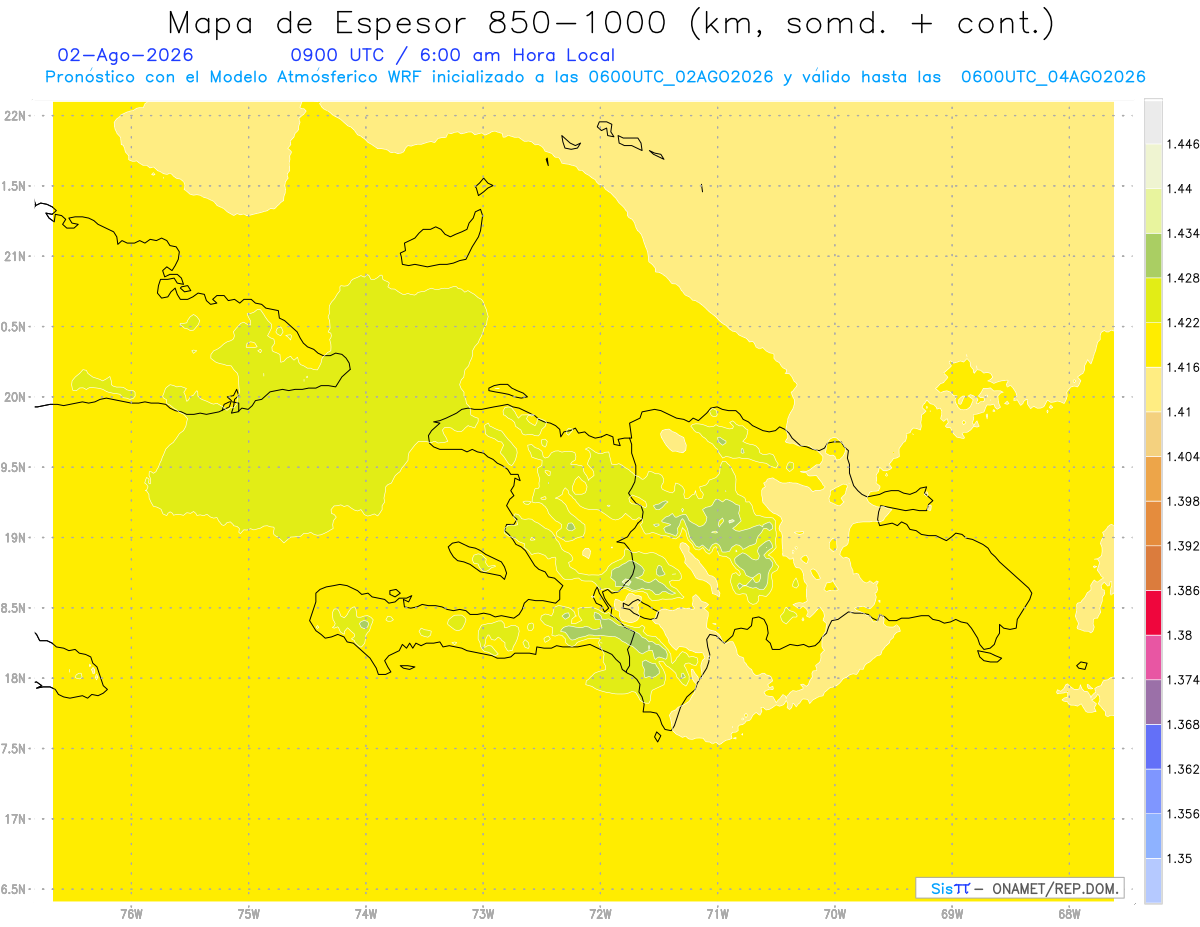The width and height of the screenshot is (1200, 927).
Task: Click the legend value '1.422'
Action: click(x=1183, y=323)
